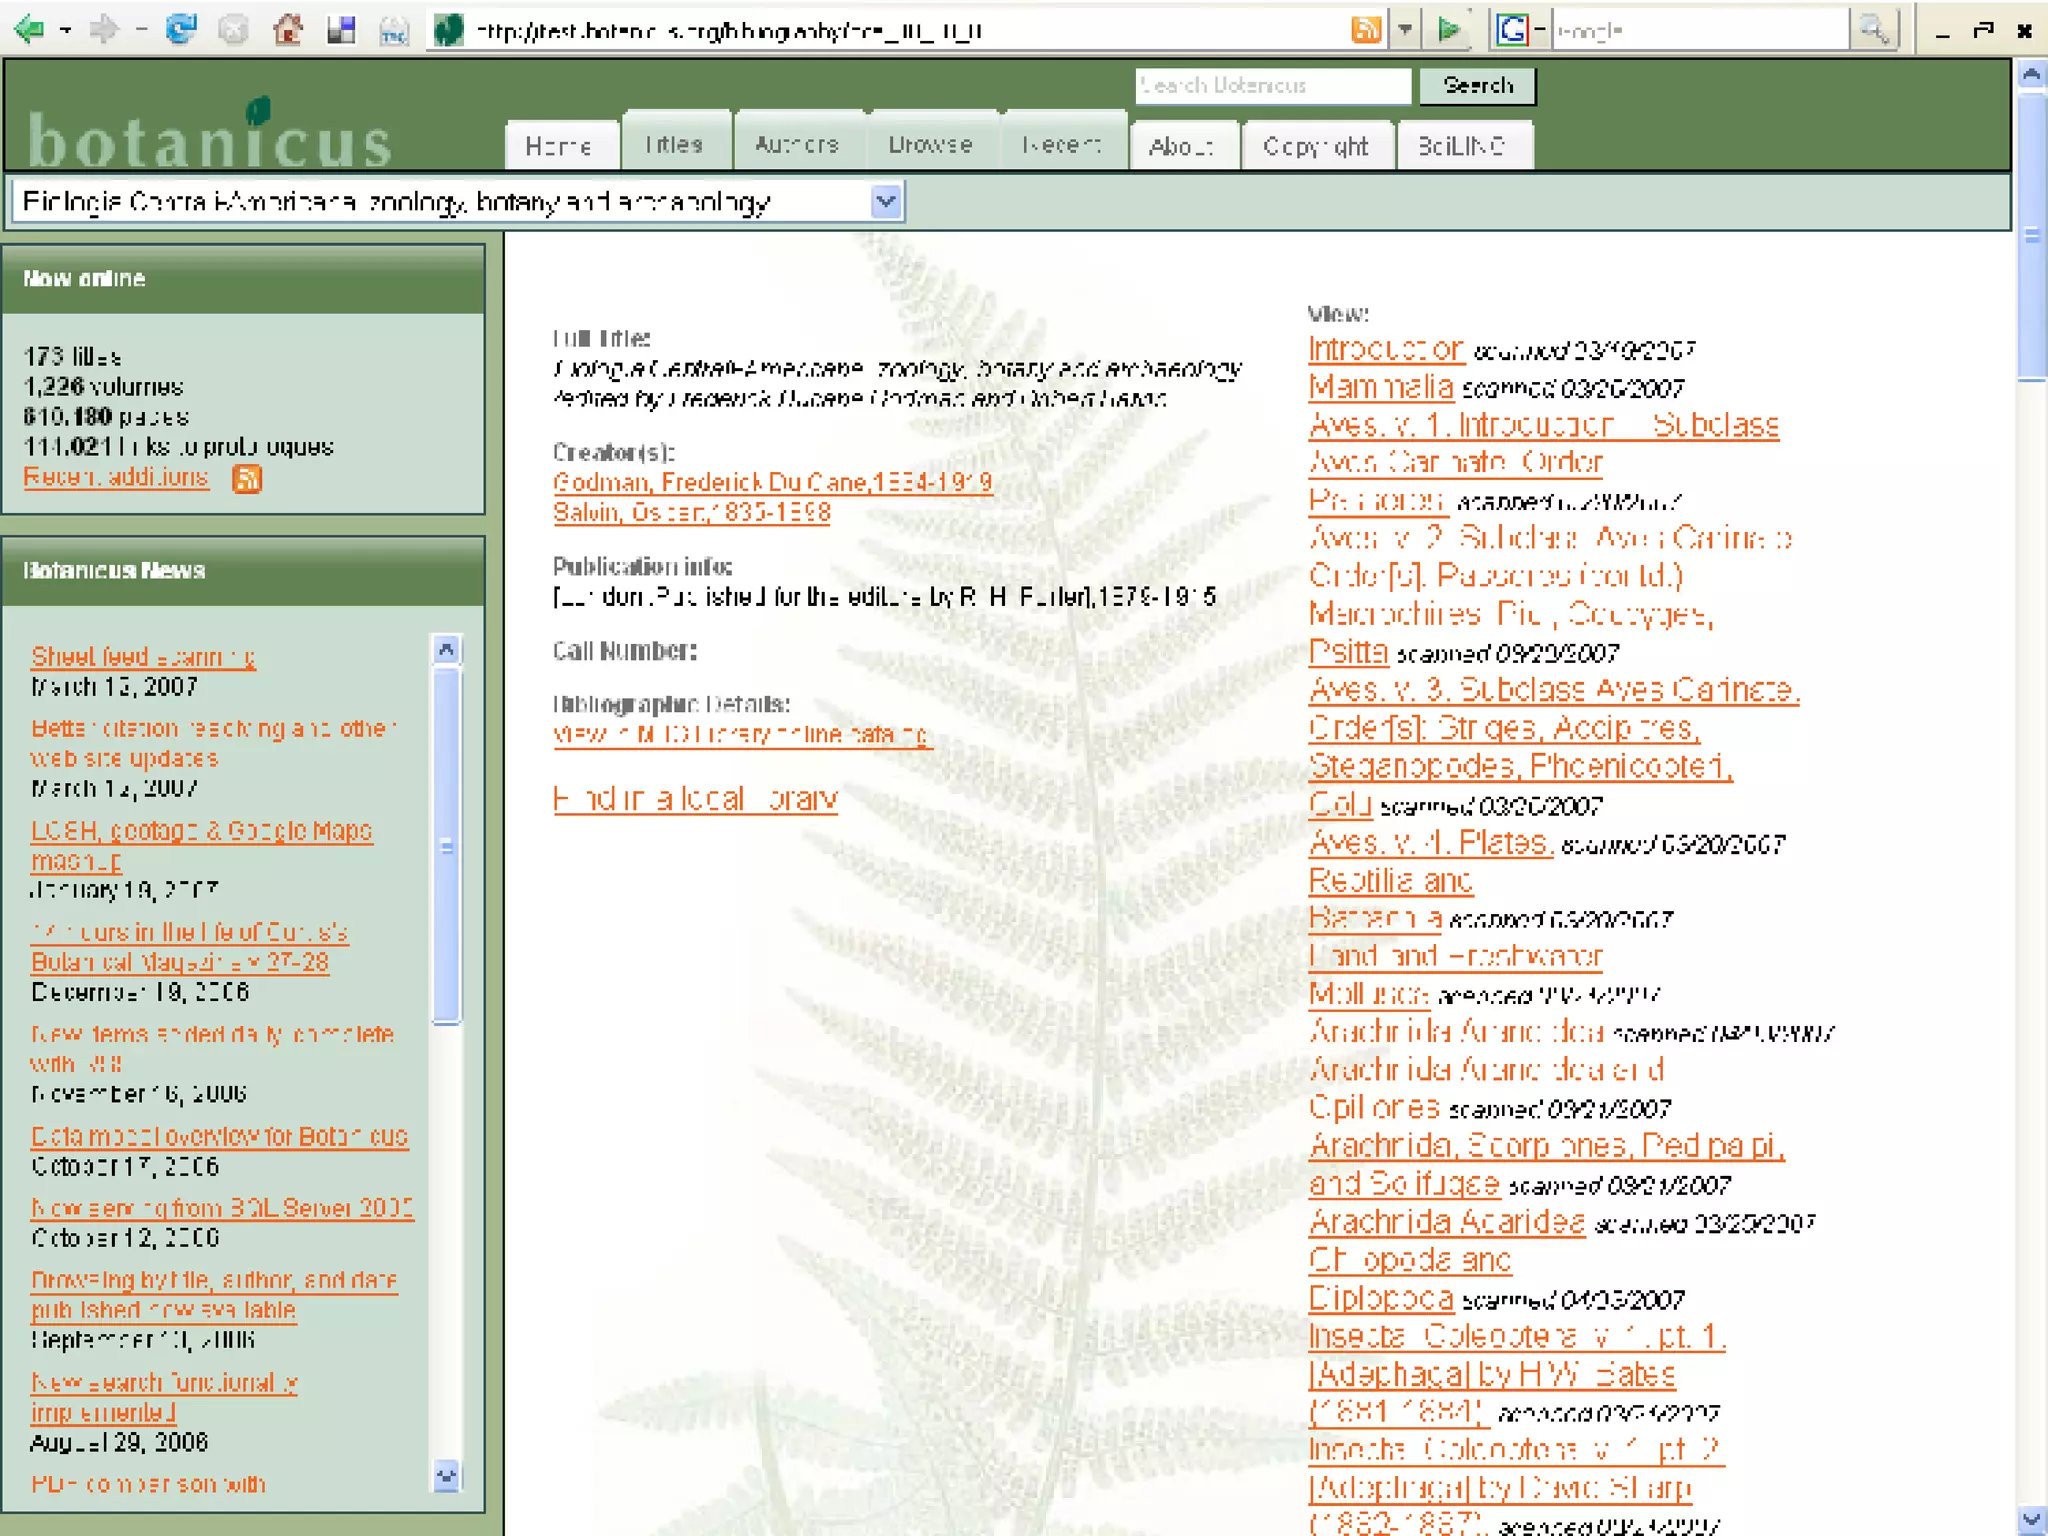Click the RSS feed icon in address bar
Screen dimensions: 2048x1536
pos(1366,30)
